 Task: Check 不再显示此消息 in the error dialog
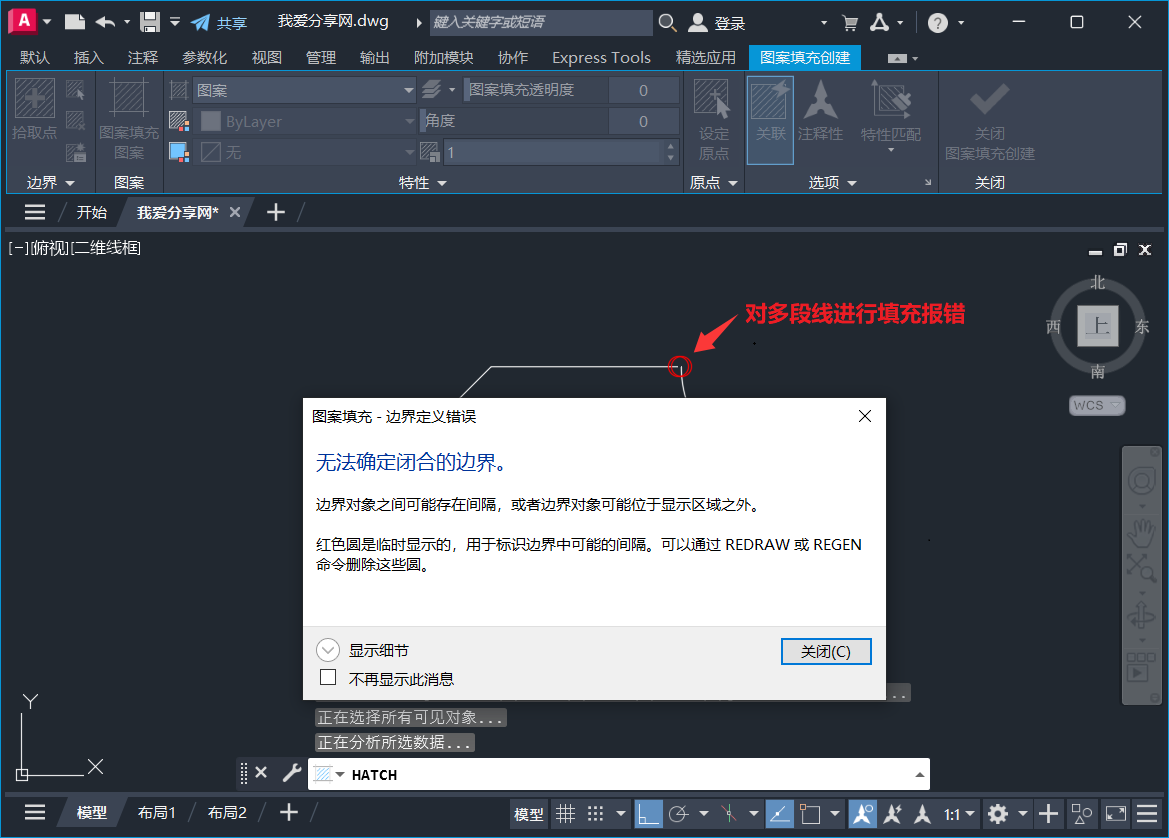click(327, 677)
